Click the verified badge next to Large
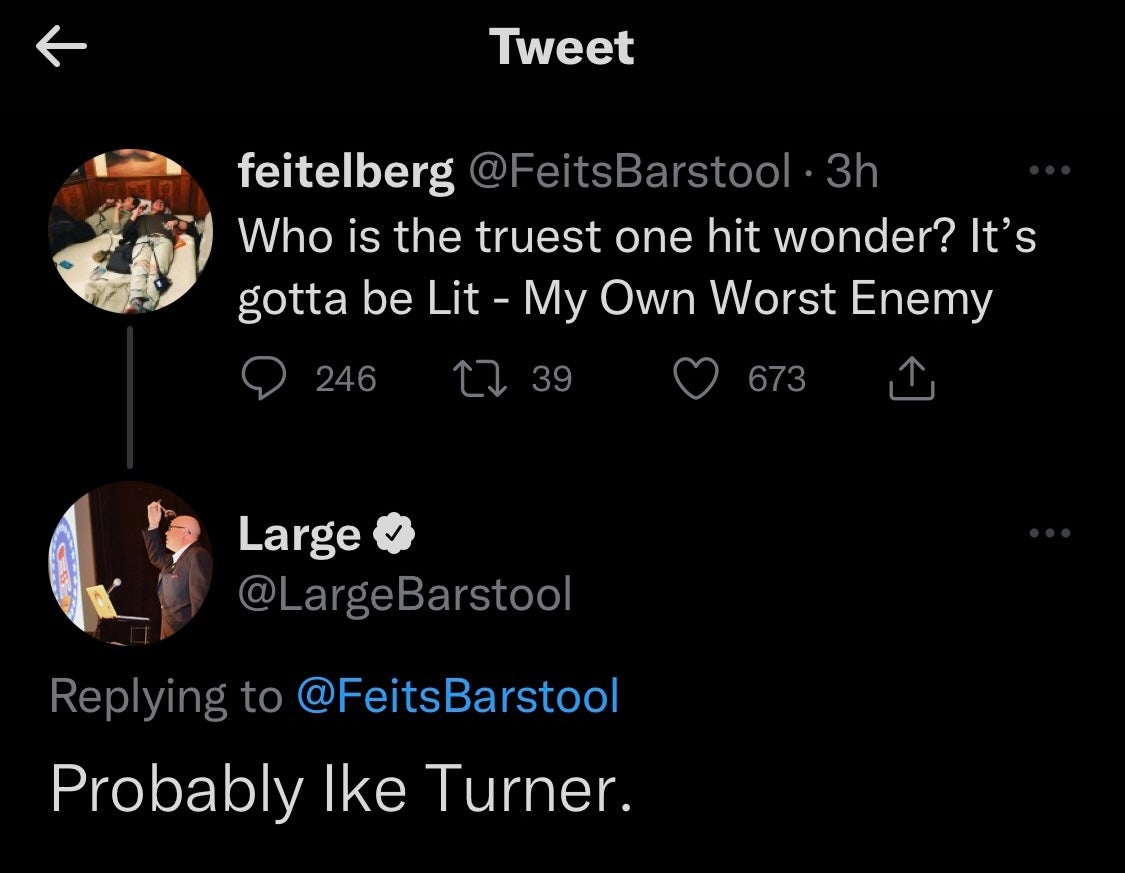Screen dimensions: 1125x873 (x=394, y=535)
